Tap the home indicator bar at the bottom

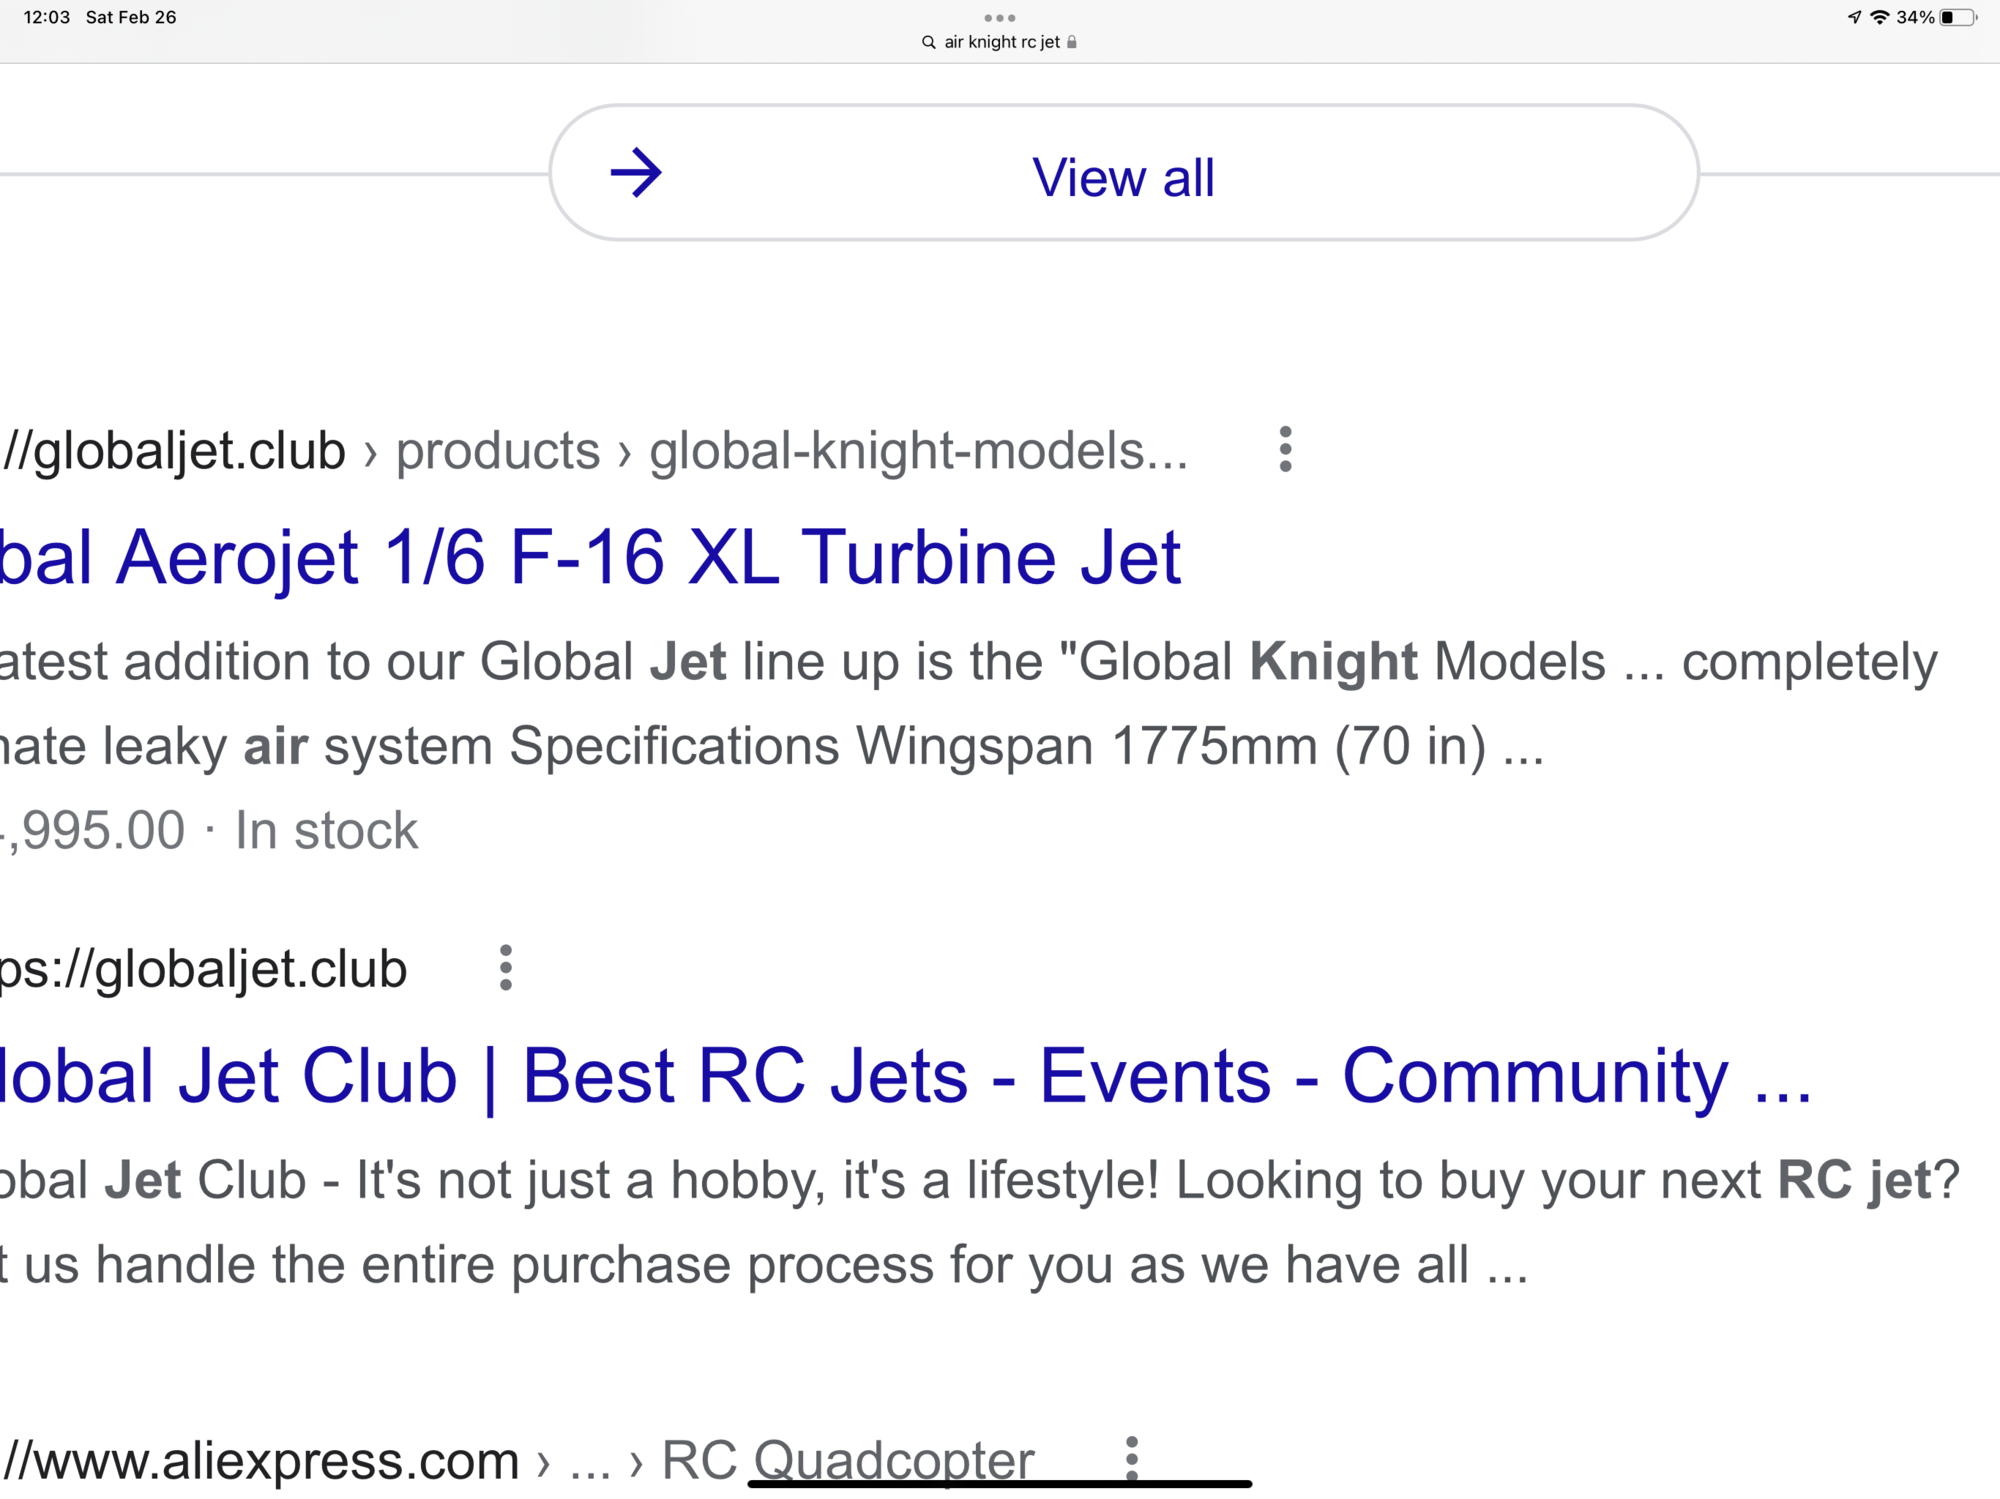click(x=999, y=1484)
